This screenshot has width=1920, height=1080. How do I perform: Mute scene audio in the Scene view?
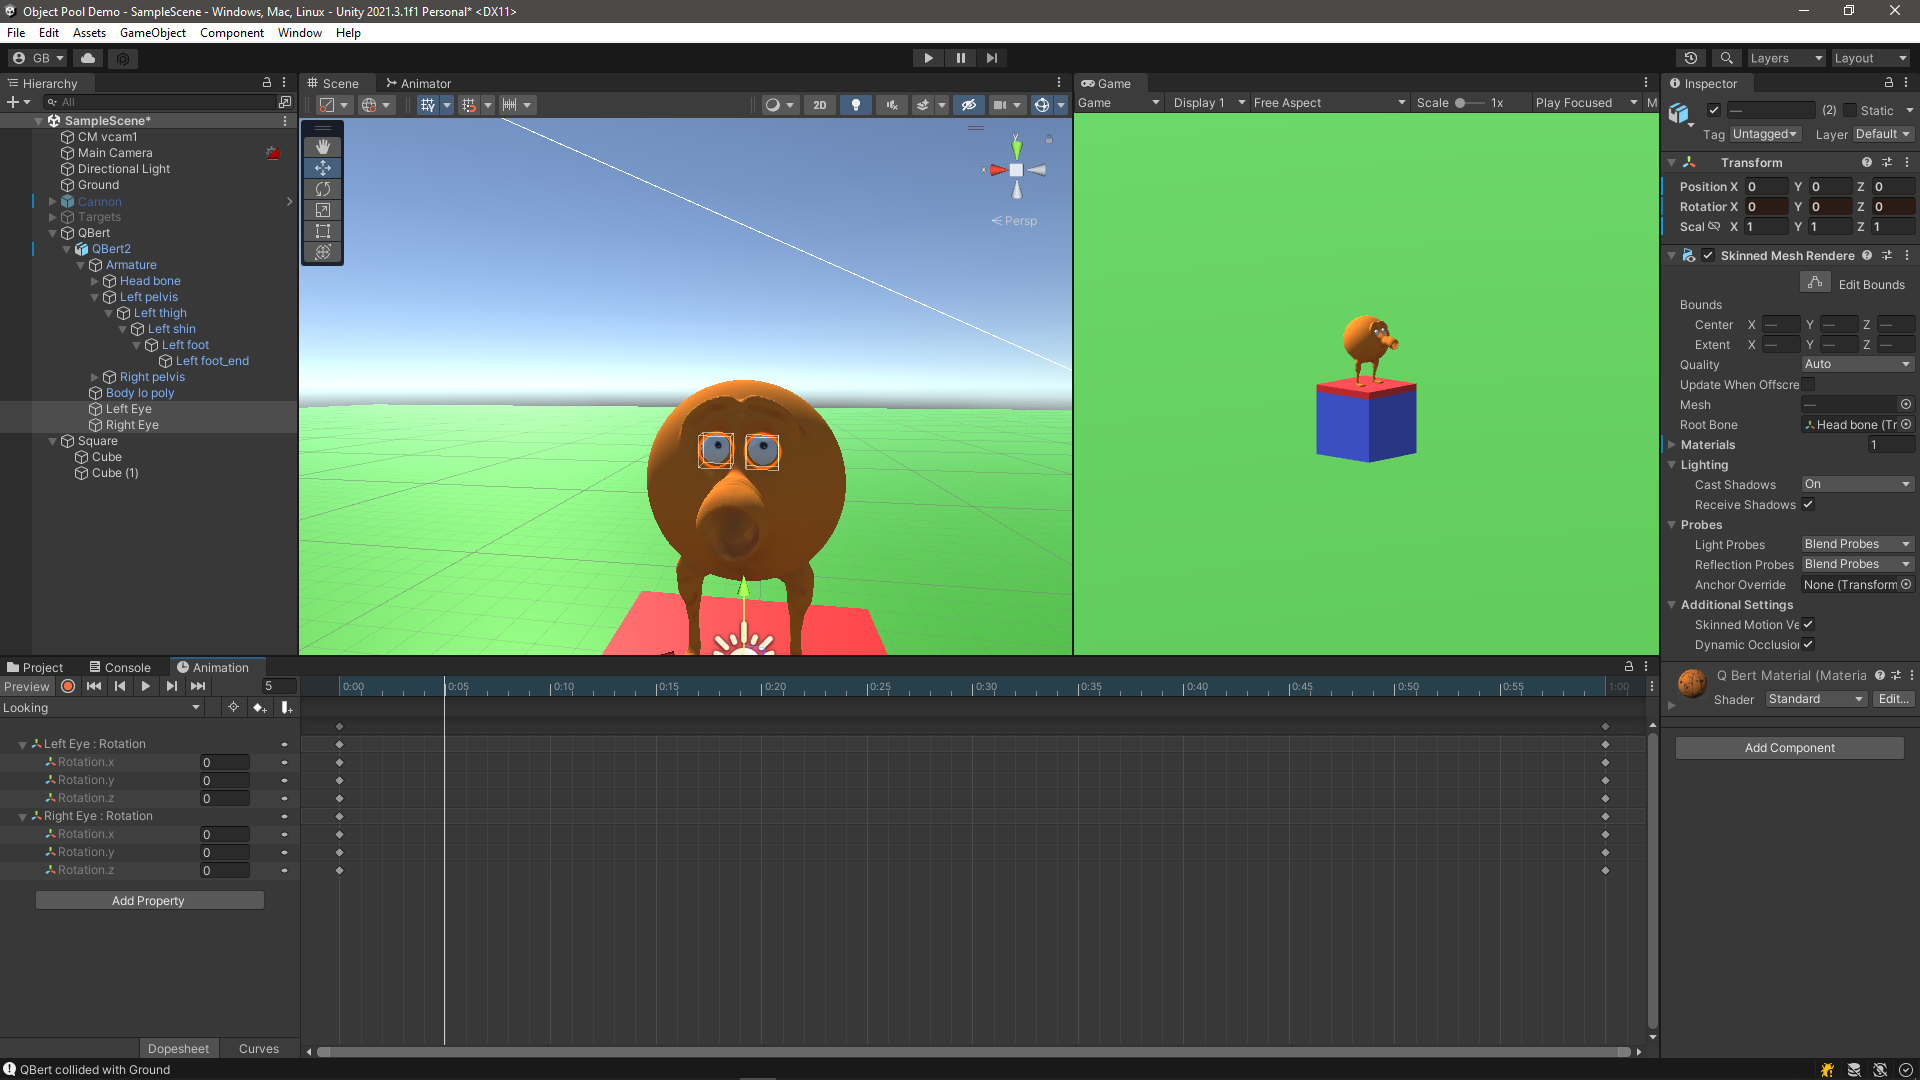(x=891, y=104)
